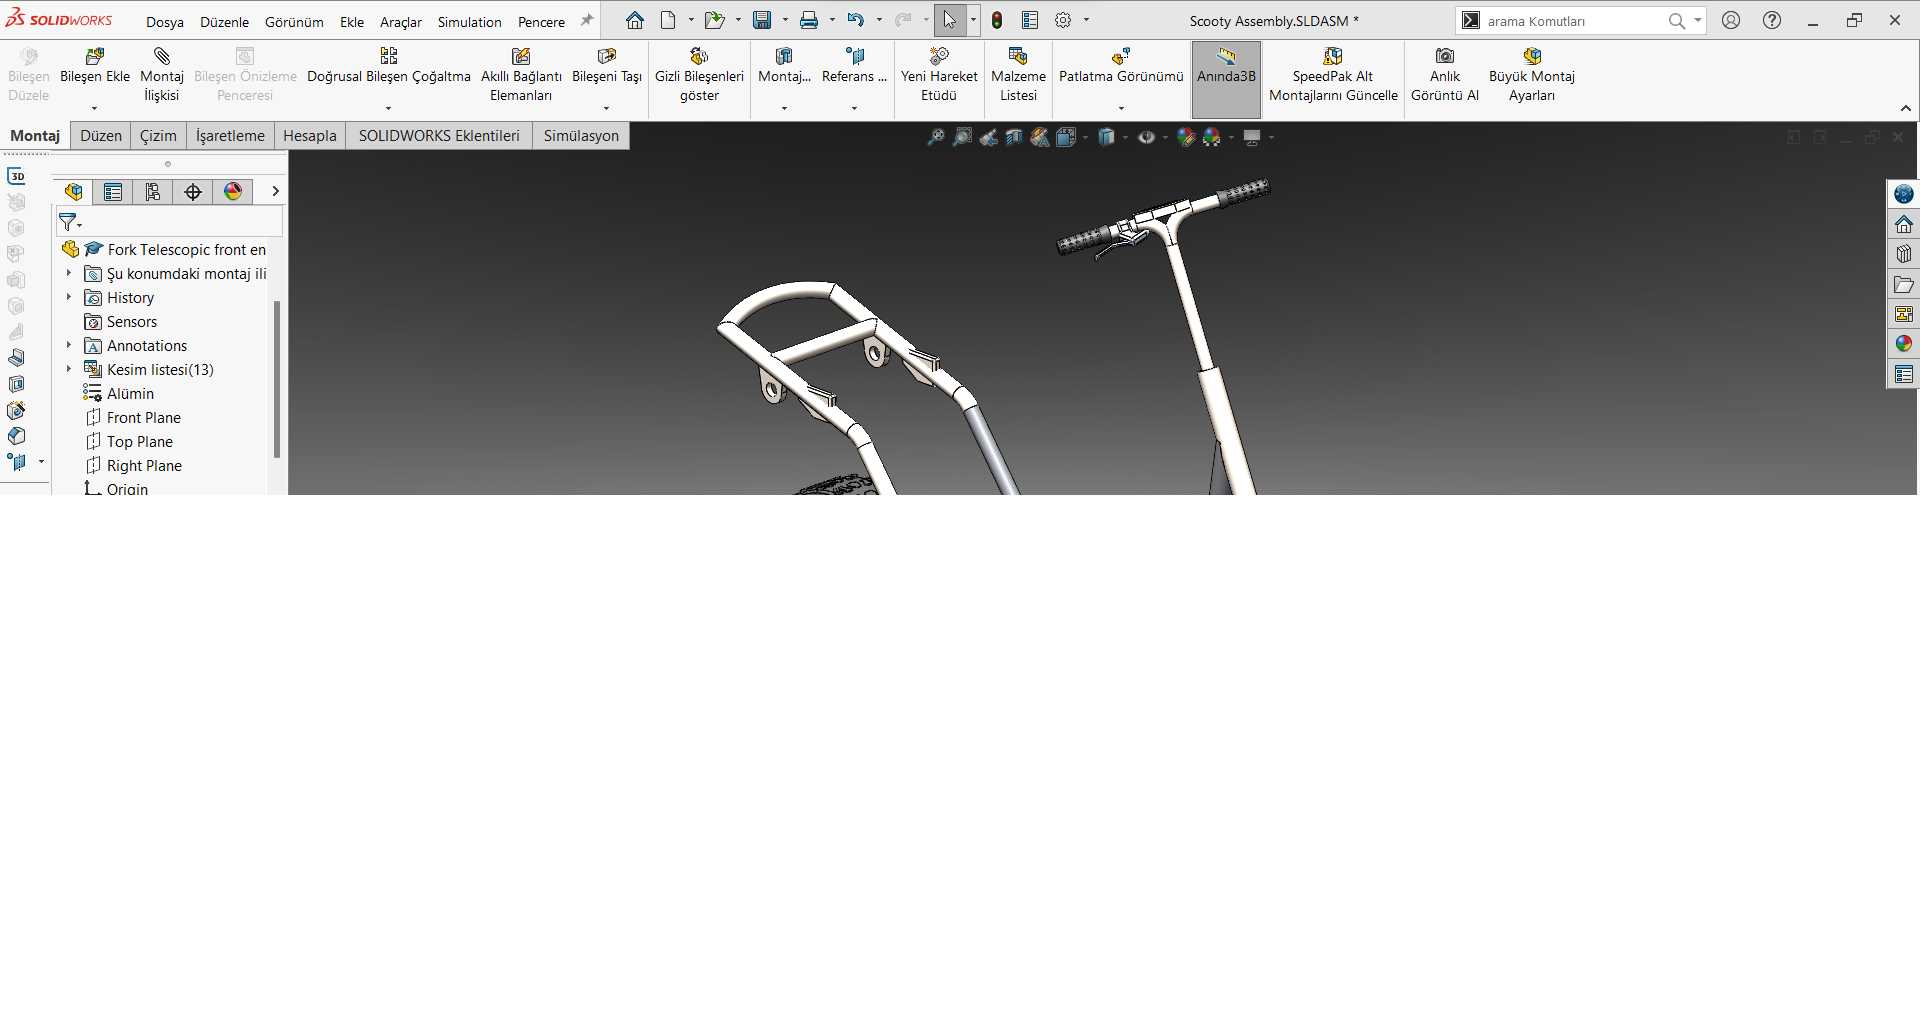
Task: Select Doğrusal Bileşen Çoğaltma tool
Action: click(x=388, y=66)
